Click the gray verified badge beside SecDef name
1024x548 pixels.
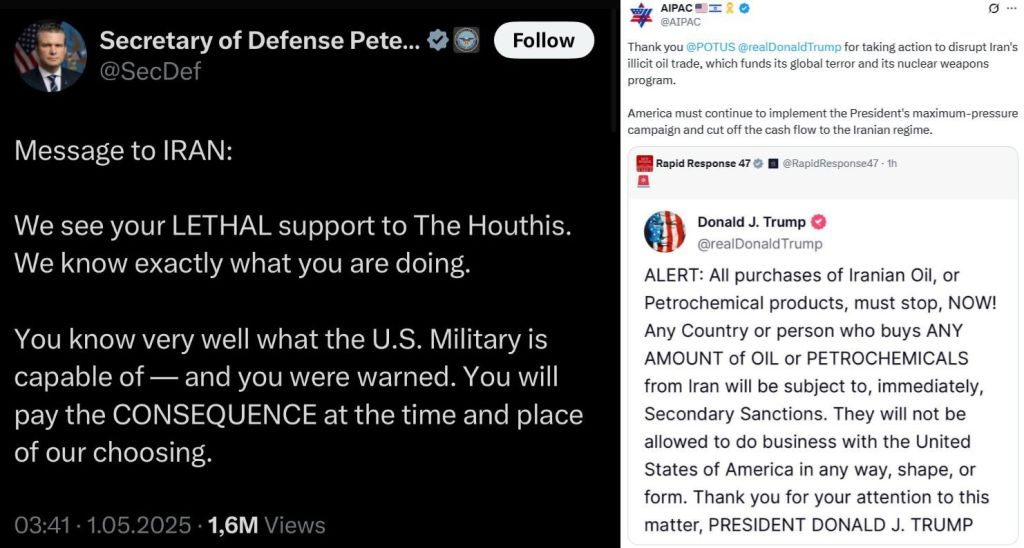[438, 41]
